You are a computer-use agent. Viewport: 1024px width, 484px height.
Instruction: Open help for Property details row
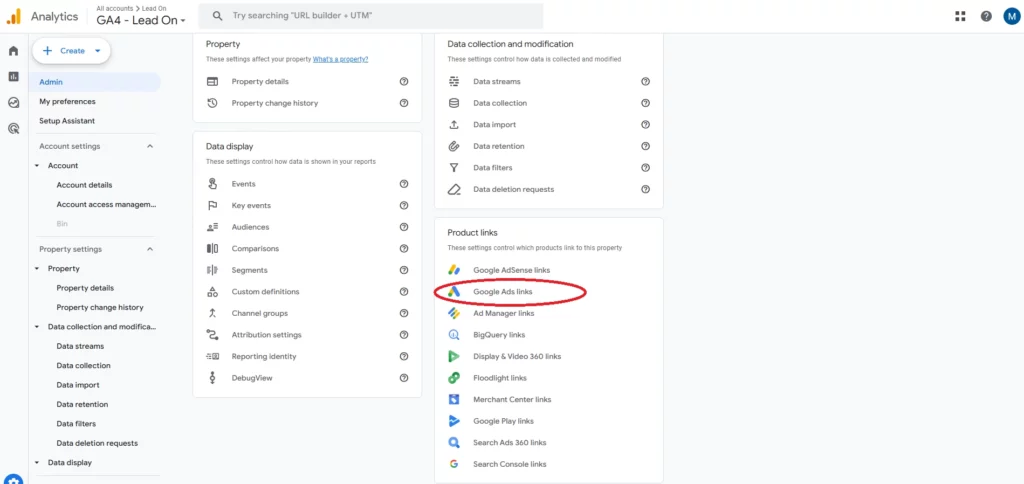(404, 82)
